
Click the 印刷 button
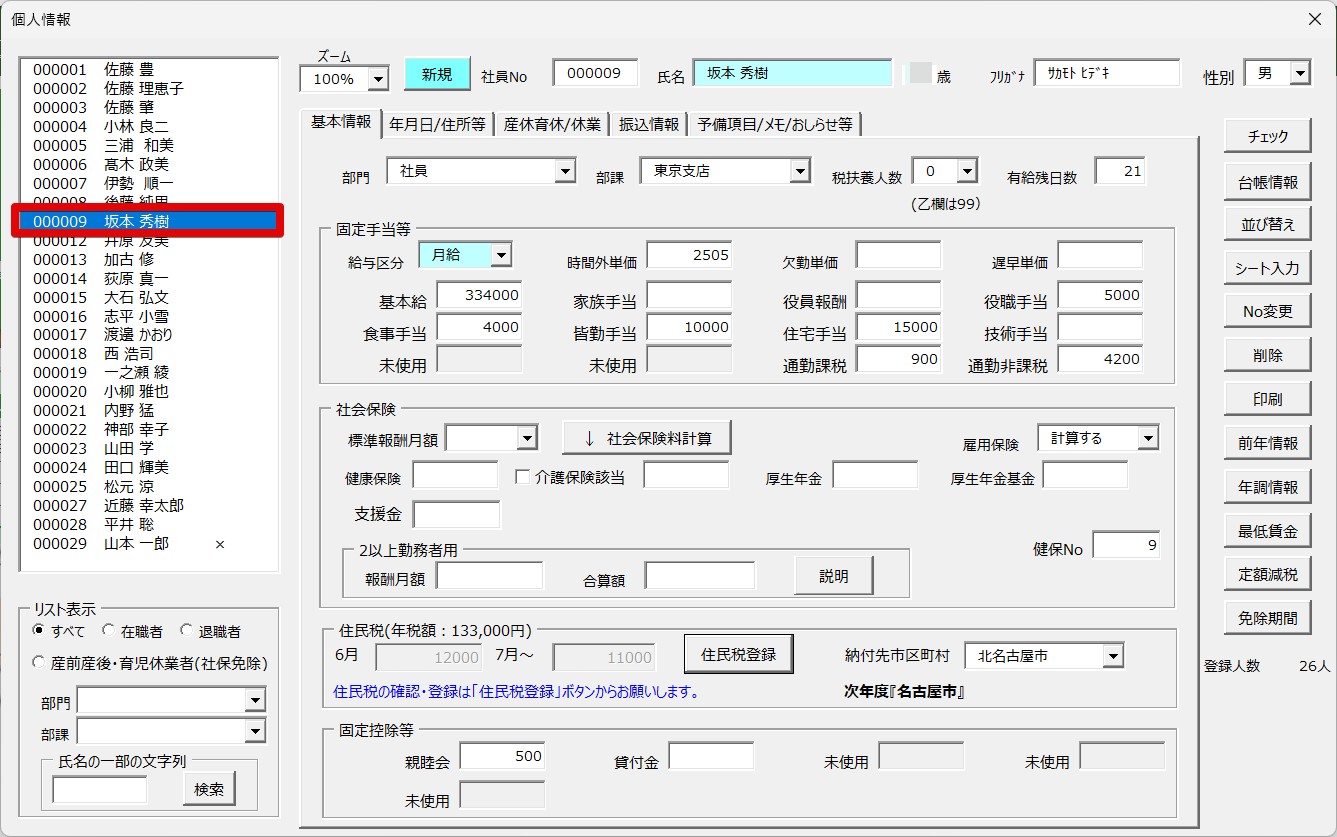coord(1267,399)
